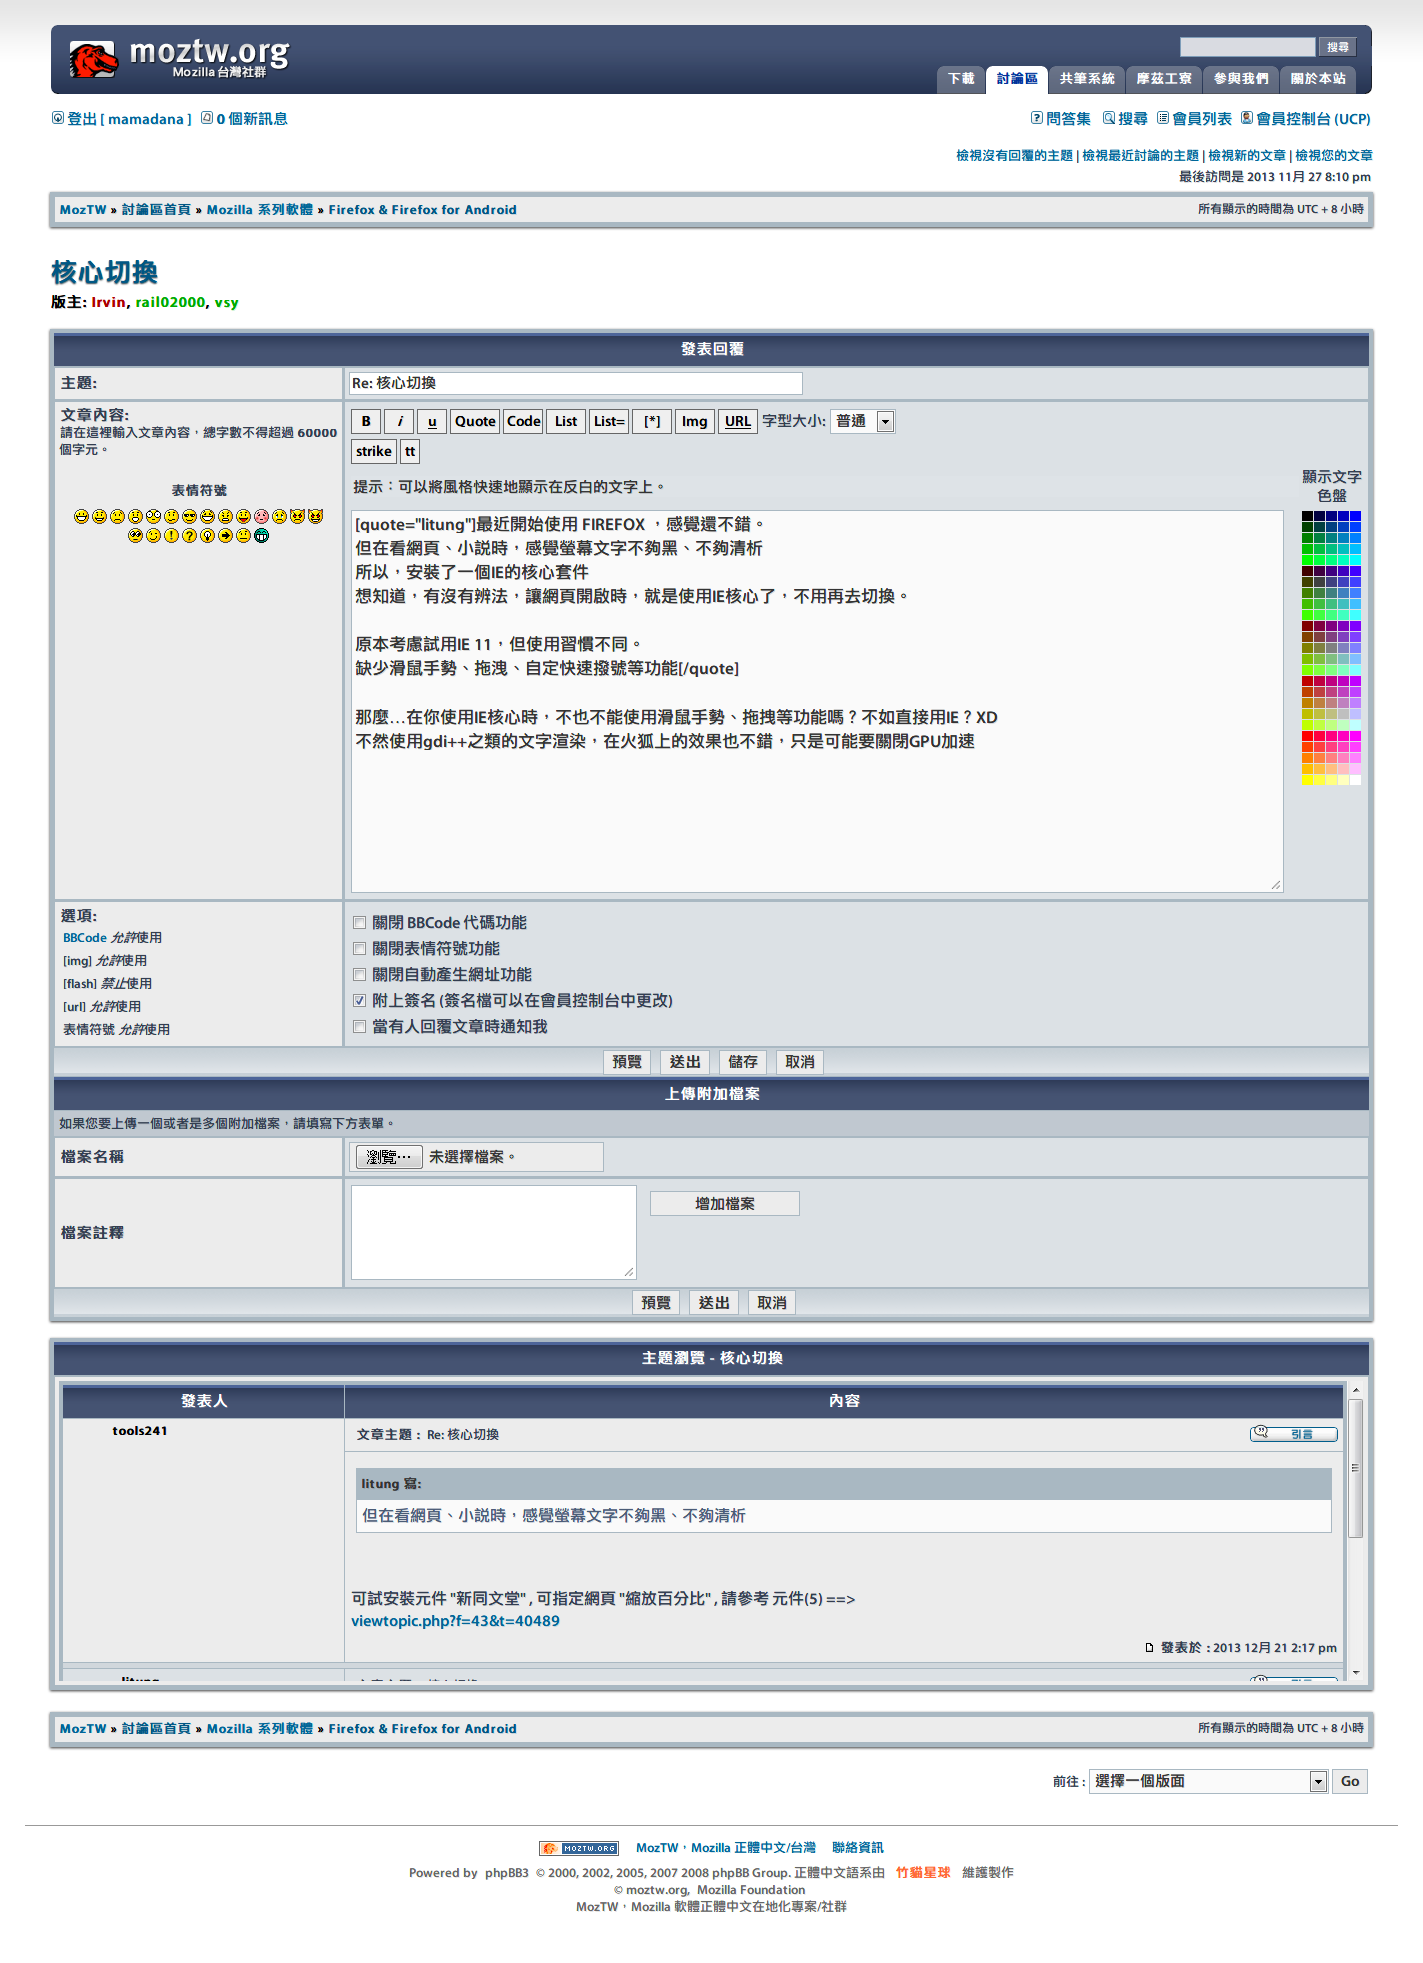Open the viewtopic.php link in review
The height and width of the screenshot is (1963, 1423).
(455, 1621)
